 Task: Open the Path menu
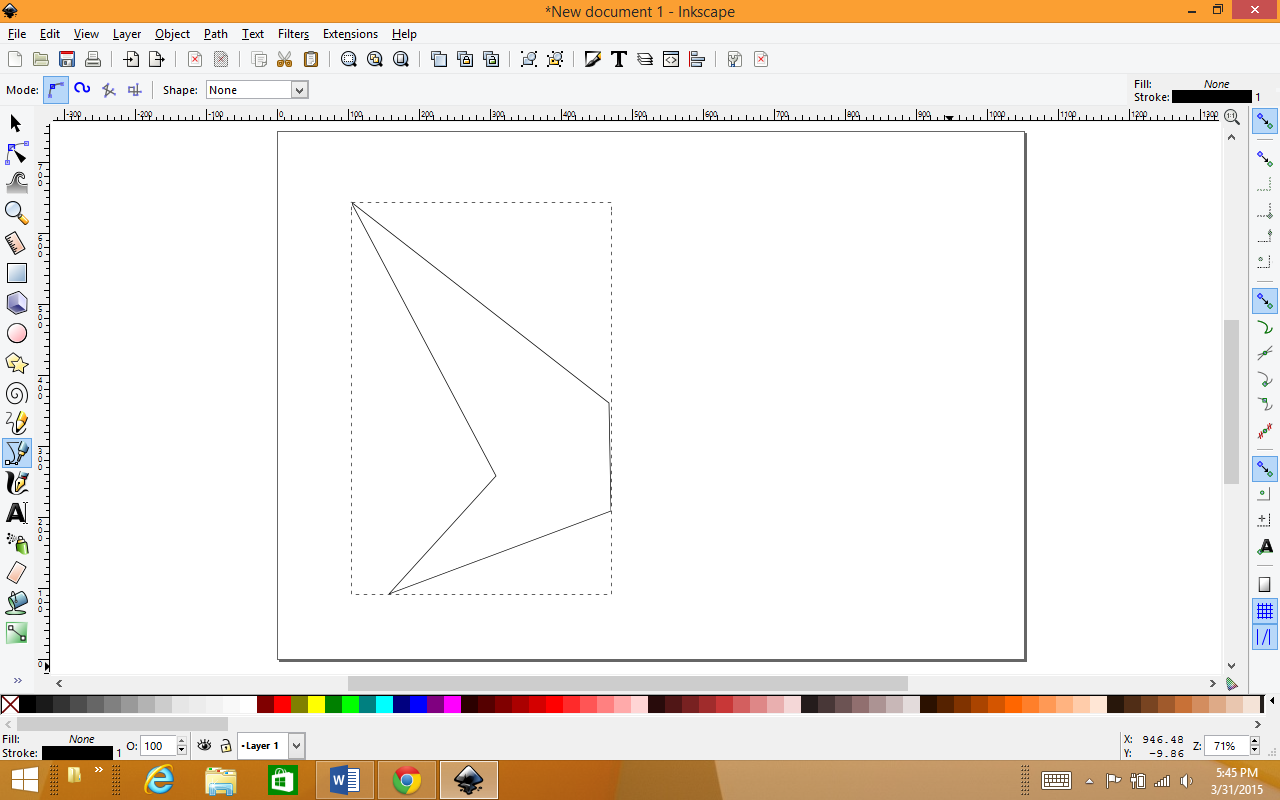pyautogui.click(x=215, y=33)
